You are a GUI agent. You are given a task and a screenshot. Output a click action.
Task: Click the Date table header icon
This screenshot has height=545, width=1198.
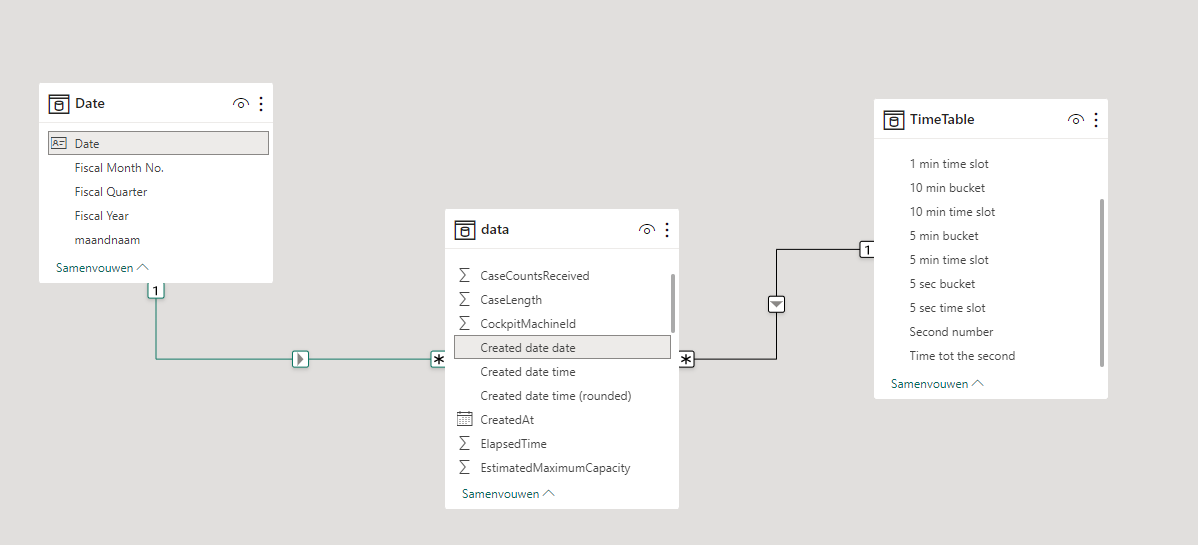pyautogui.click(x=59, y=104)
